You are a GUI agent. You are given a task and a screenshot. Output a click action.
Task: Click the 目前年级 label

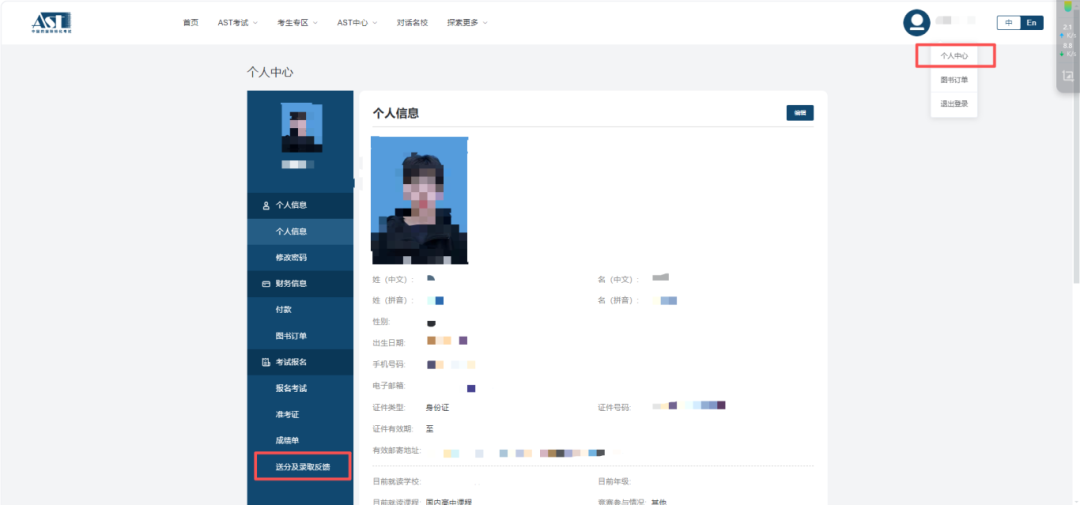pyautogui.click(x=614, y=482)
